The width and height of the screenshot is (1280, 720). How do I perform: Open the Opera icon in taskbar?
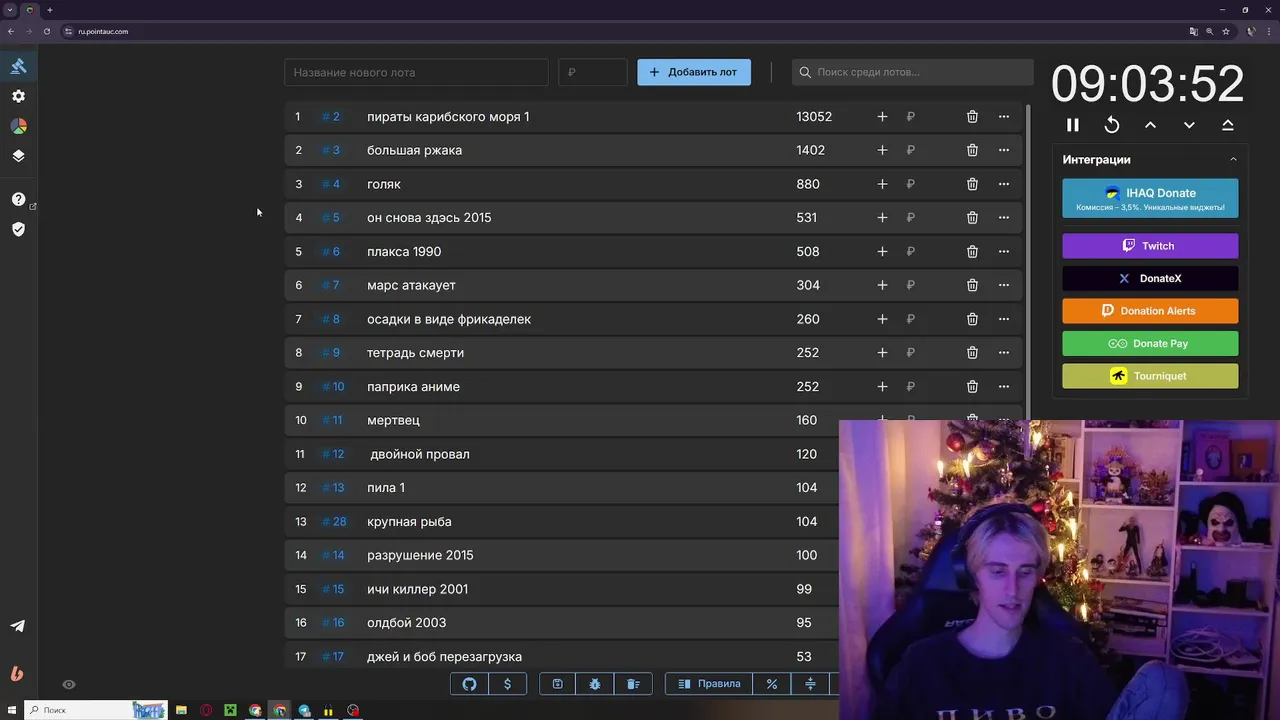pyautogui.click(x=206, y=710)
